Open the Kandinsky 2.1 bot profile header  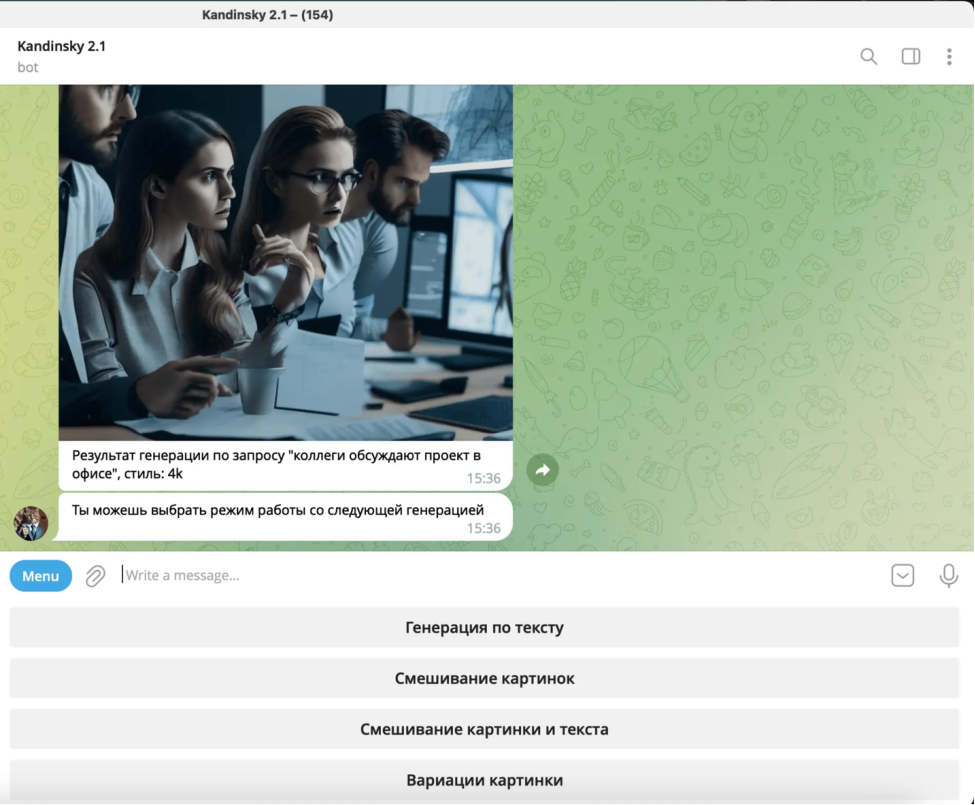(61, 46)
